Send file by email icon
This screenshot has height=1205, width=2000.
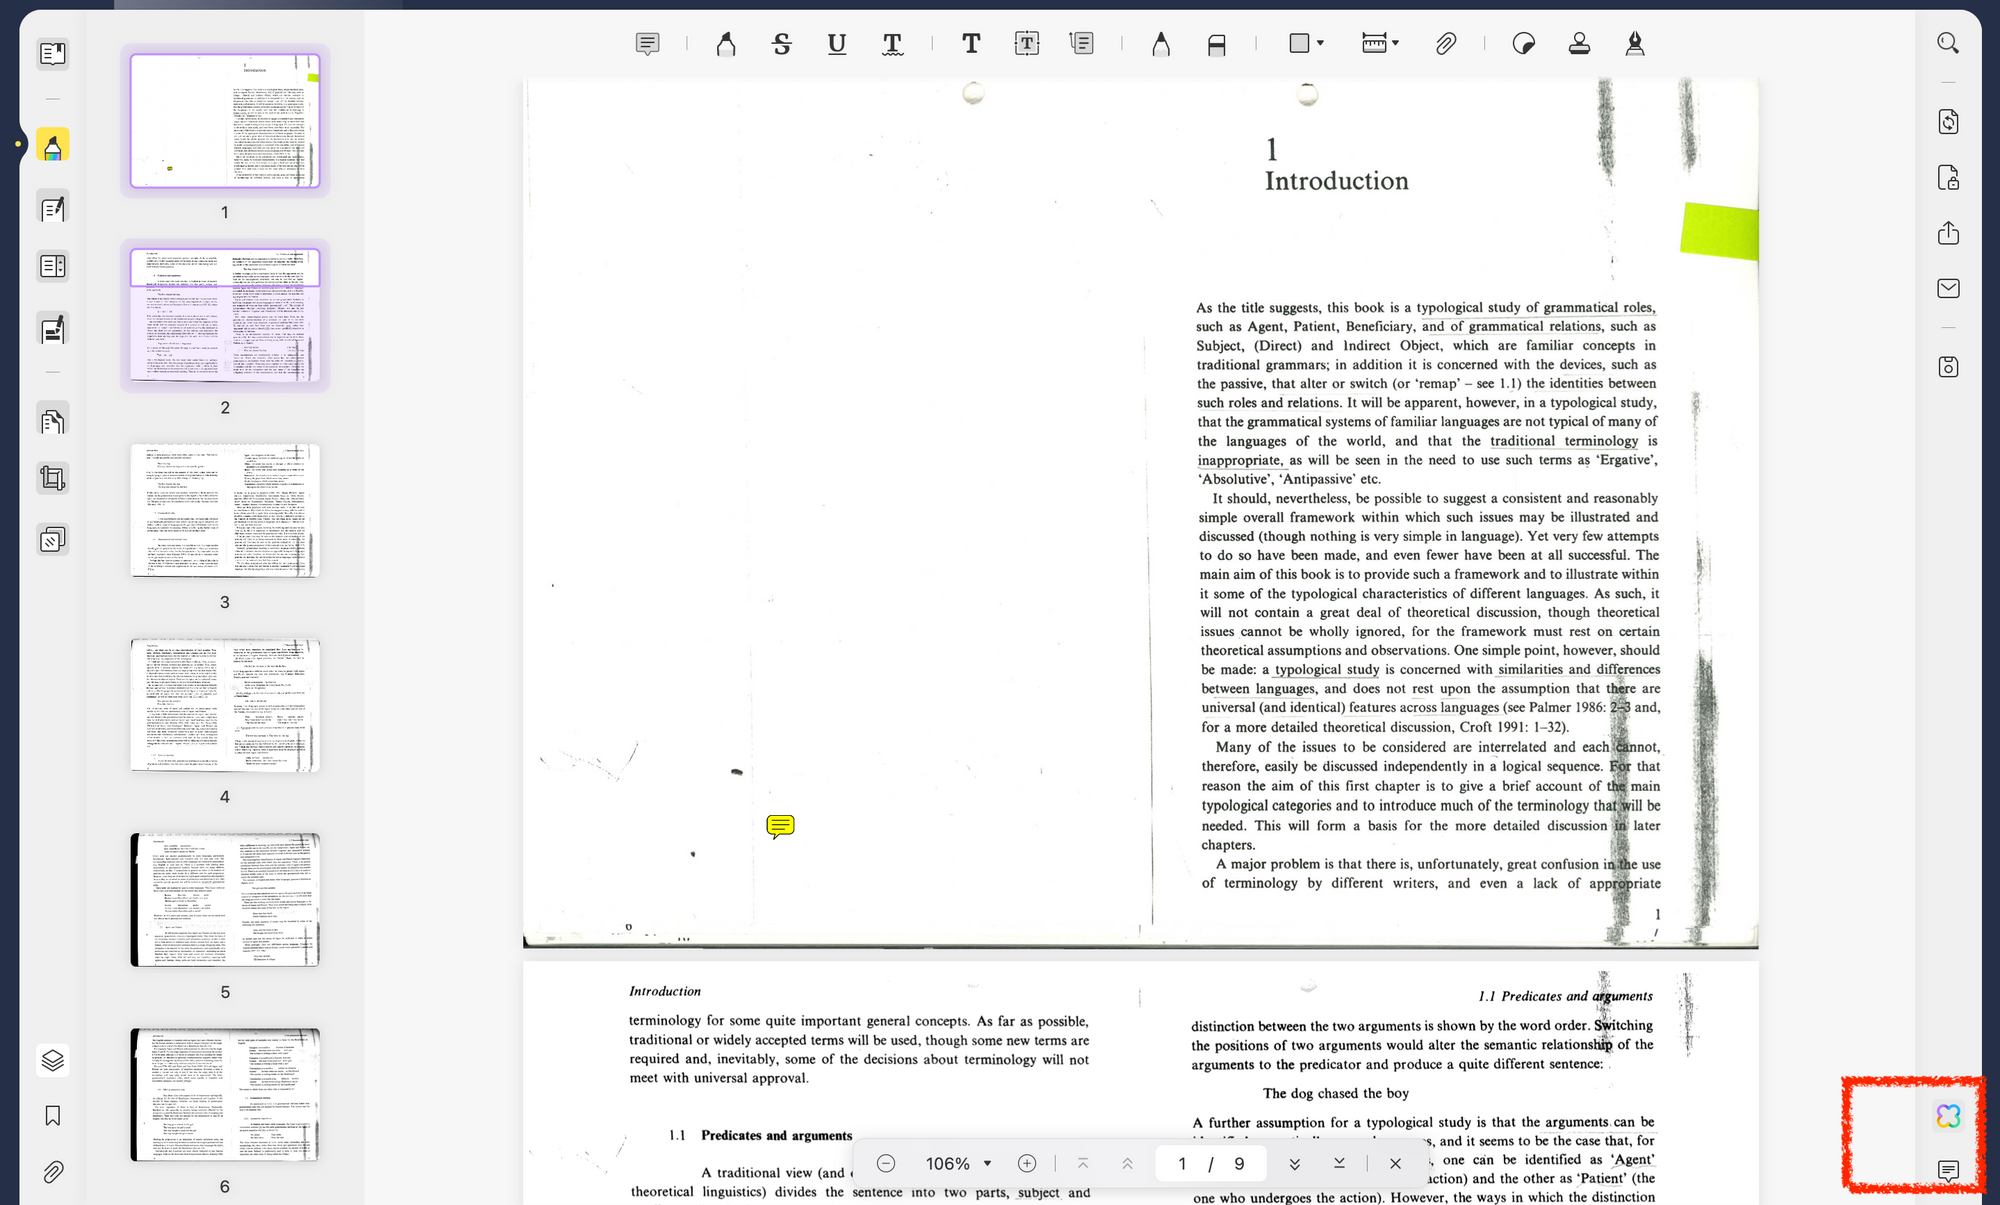(x=1948, y=288)
